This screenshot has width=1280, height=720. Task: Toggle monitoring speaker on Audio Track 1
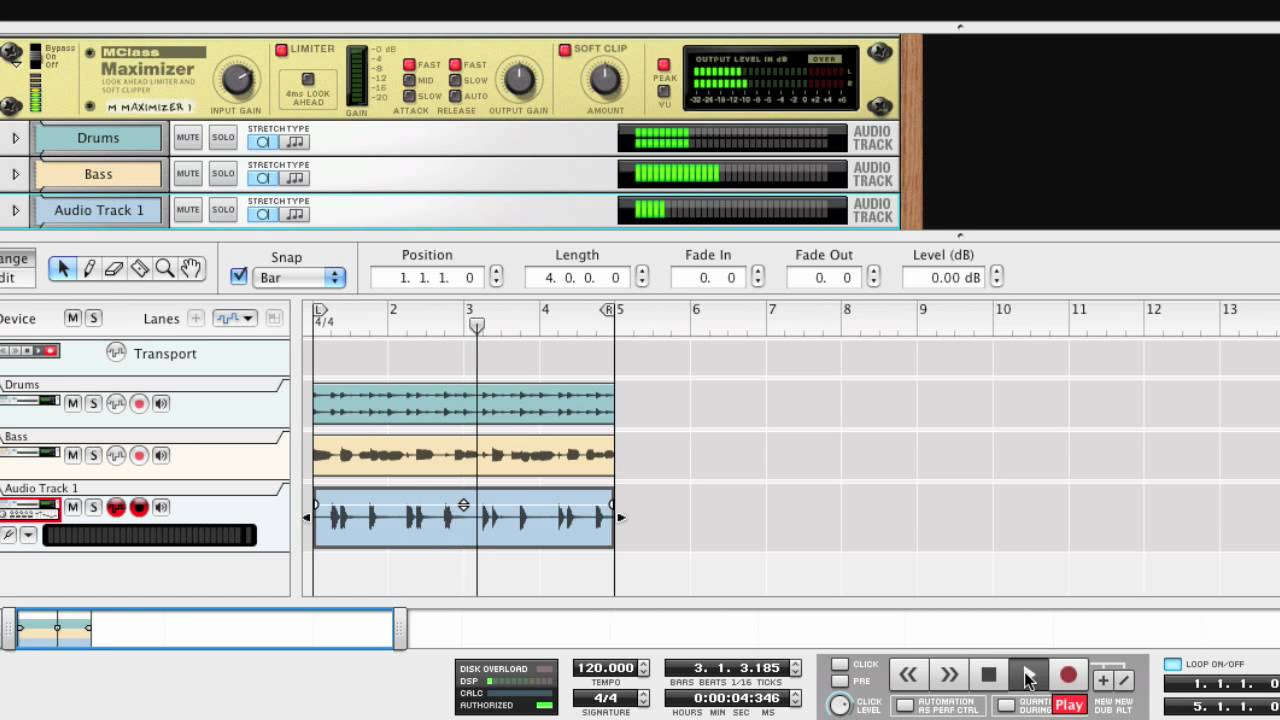161,508
